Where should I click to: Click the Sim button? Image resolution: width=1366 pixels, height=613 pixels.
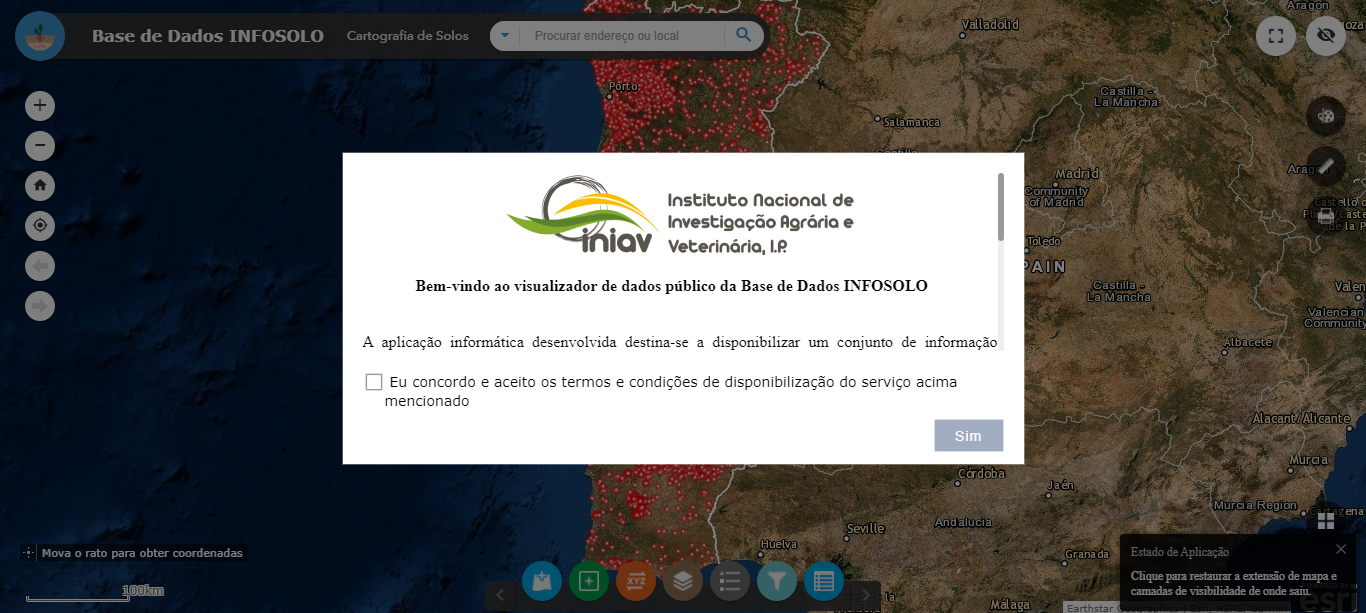tap(968, 436)
